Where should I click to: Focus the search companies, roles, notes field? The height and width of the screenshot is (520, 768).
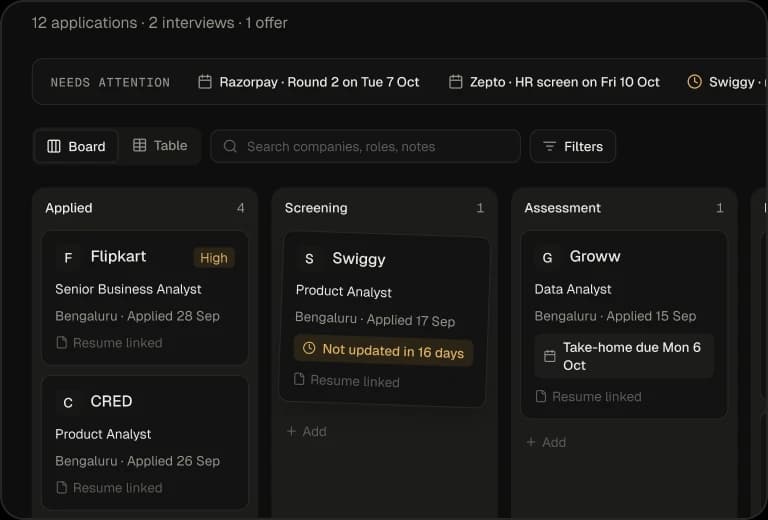(365, 146)
